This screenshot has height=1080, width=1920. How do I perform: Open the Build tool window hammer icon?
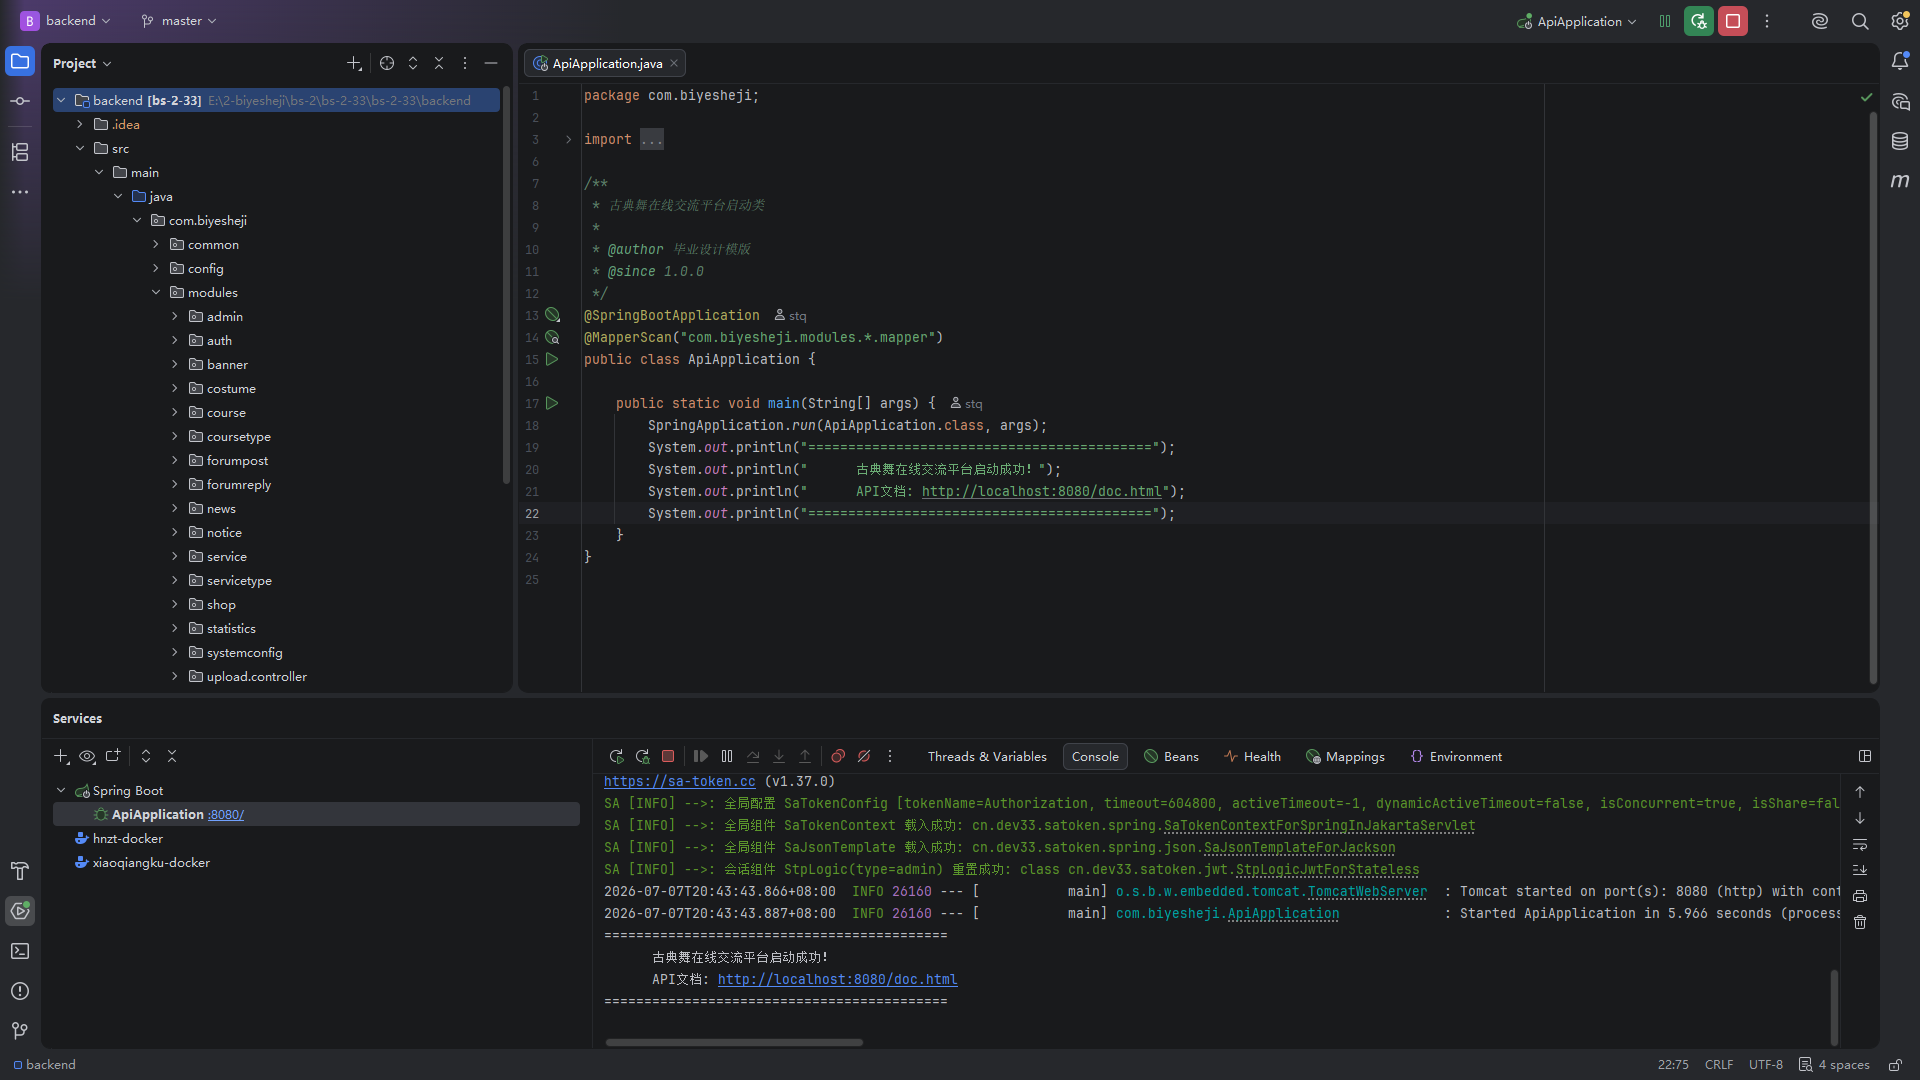[x=20, y=871]
